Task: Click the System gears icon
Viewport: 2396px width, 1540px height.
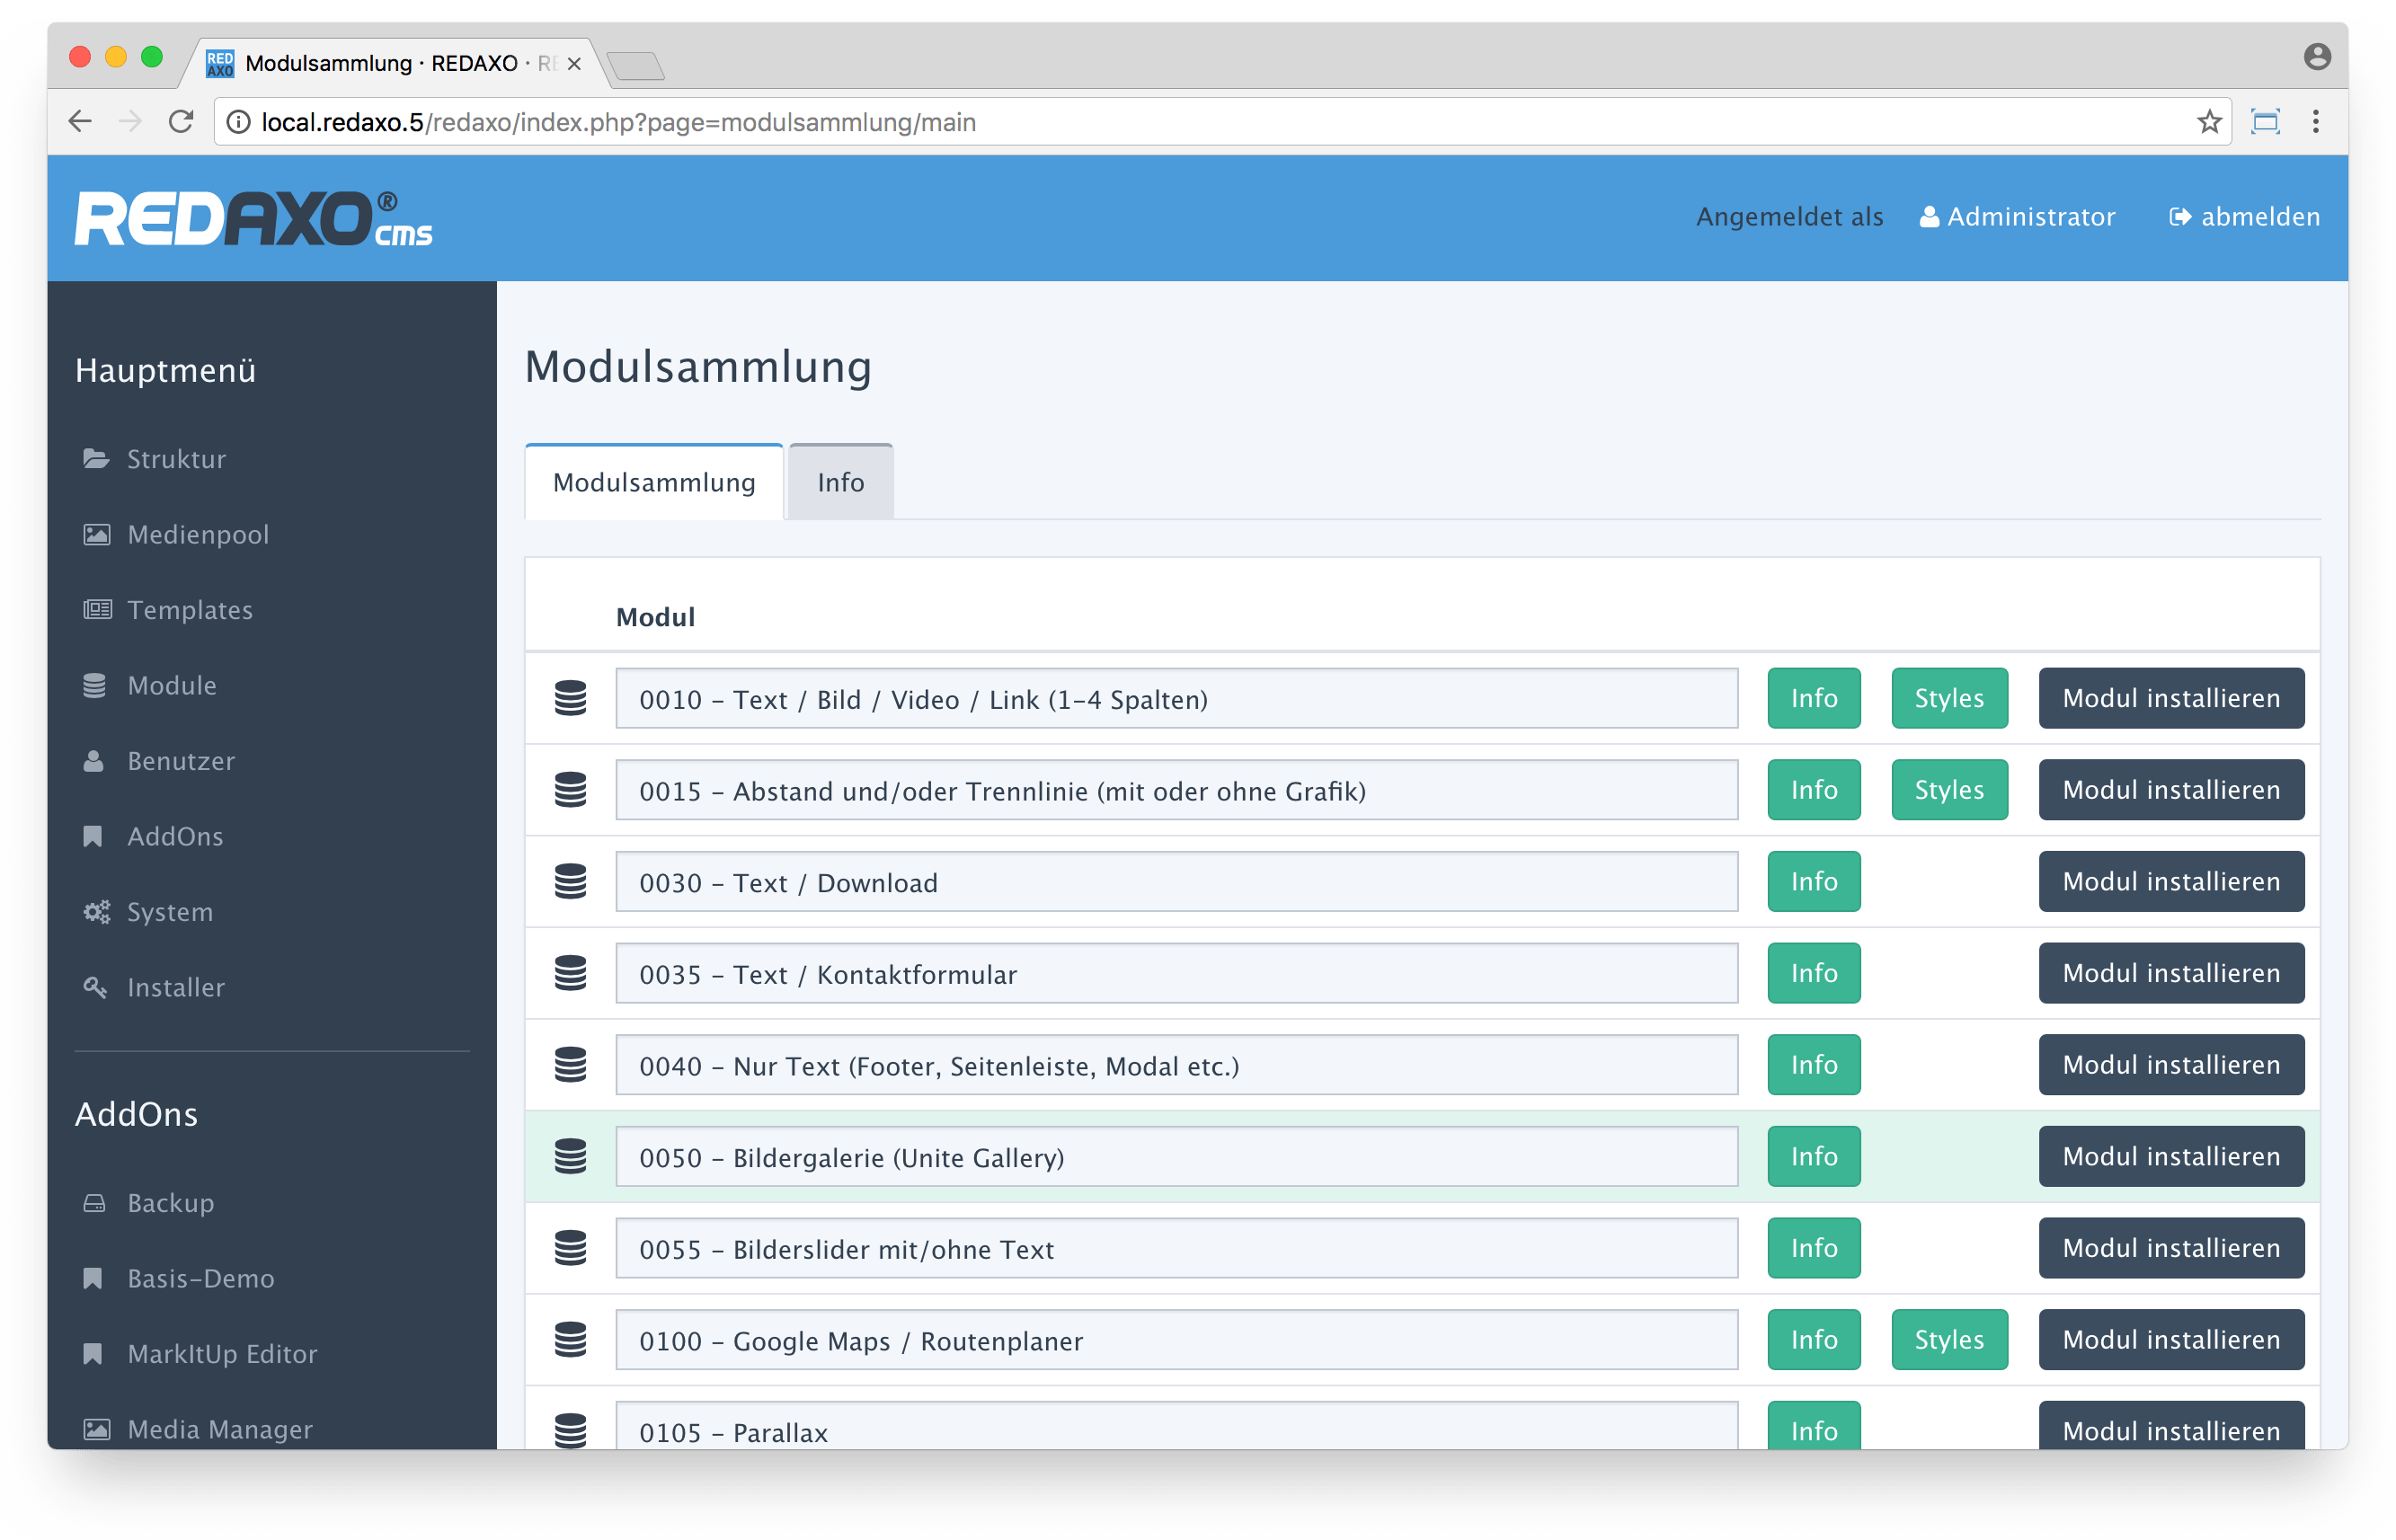Action: (96, 912)
